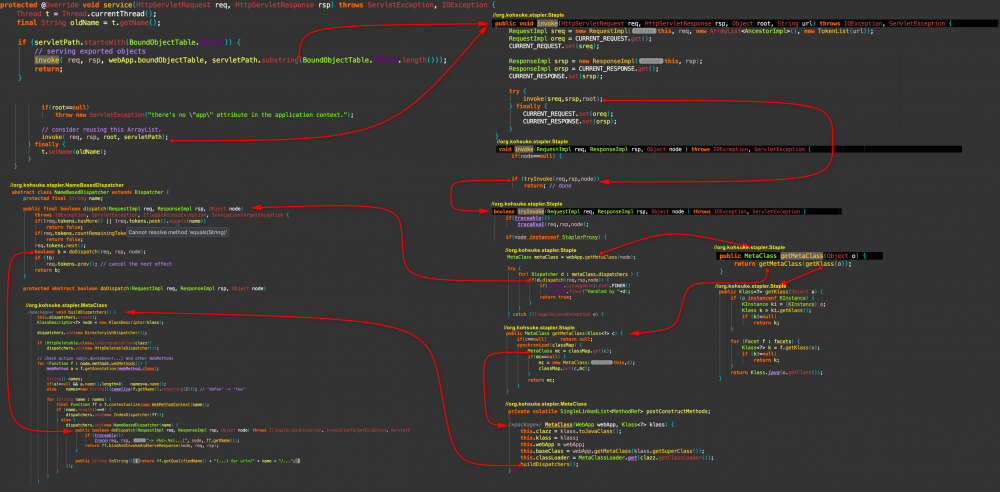Click 'abstract class NameBasedDispatcher extends Dispatcher' line

click(90, 191)
